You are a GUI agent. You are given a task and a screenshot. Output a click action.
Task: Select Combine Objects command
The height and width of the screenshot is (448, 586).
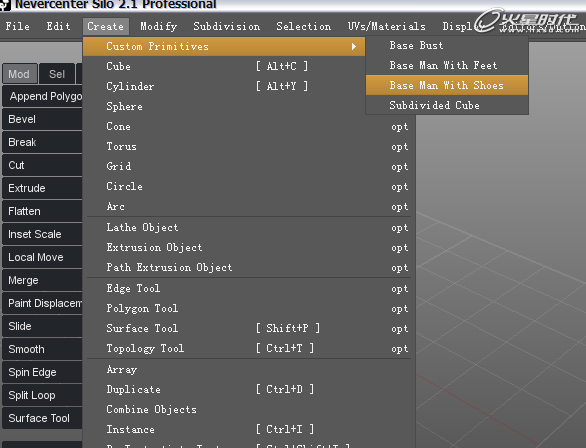[x=249, y=409]
